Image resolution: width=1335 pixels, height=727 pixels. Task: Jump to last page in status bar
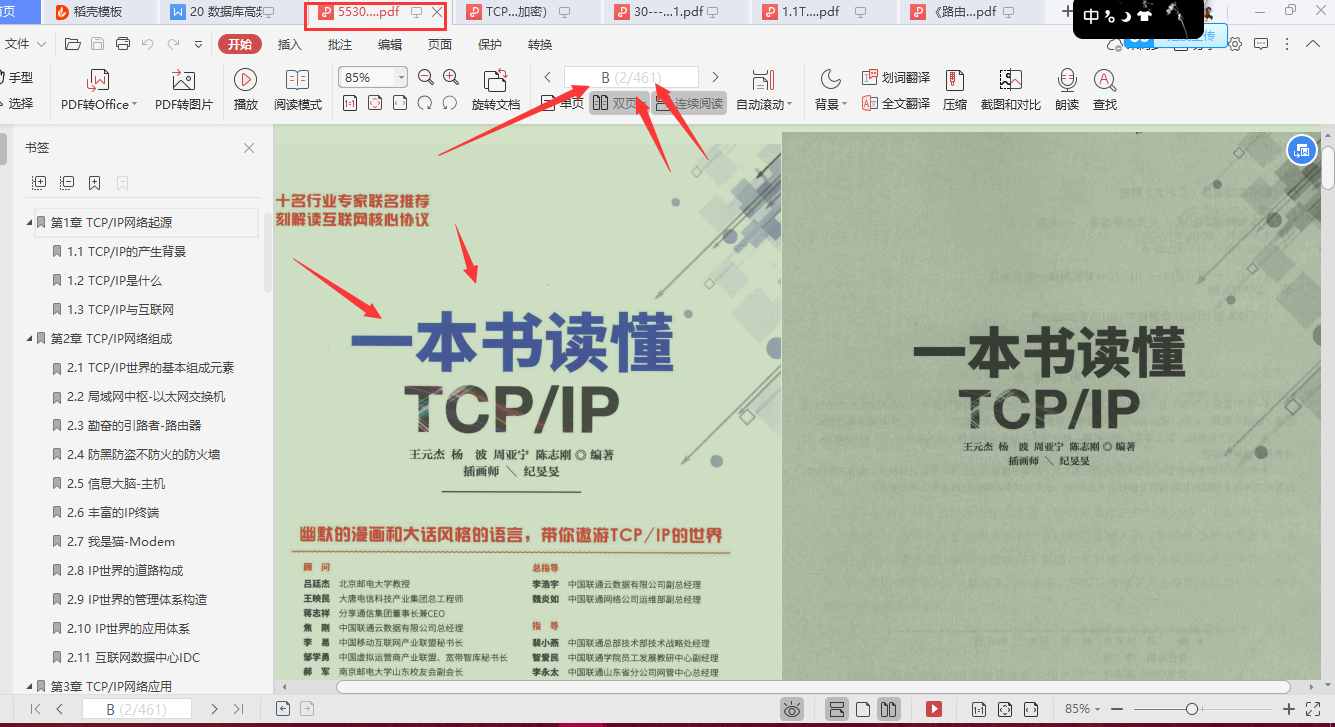click(238, 709)
